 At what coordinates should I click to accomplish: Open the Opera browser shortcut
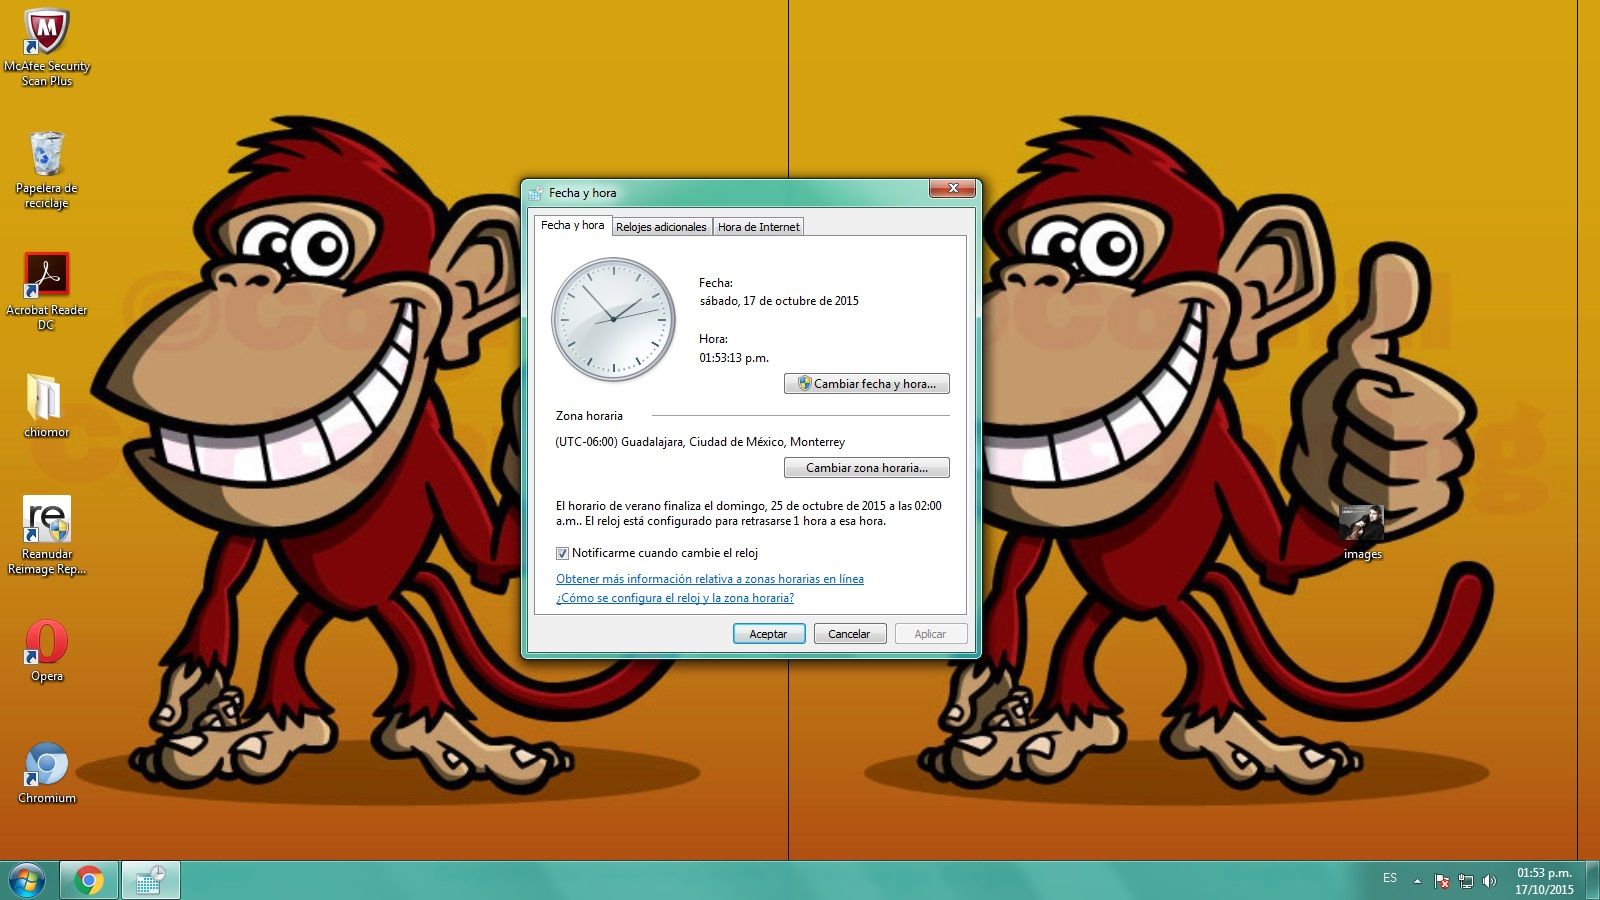click(46, 643)
